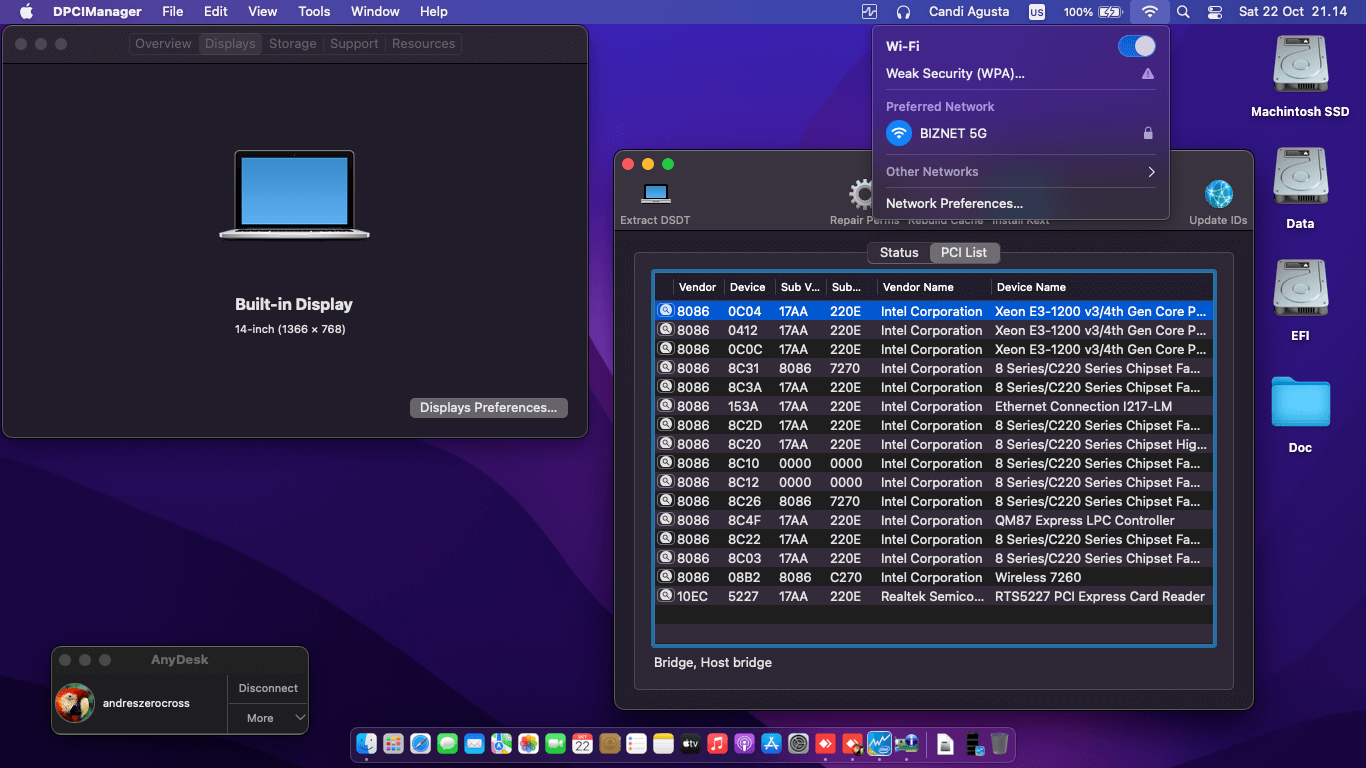This screenshot has height=768, width=1366.
Task: Click the Control Center icon in the menu bar
Action: click(1215, 12)
